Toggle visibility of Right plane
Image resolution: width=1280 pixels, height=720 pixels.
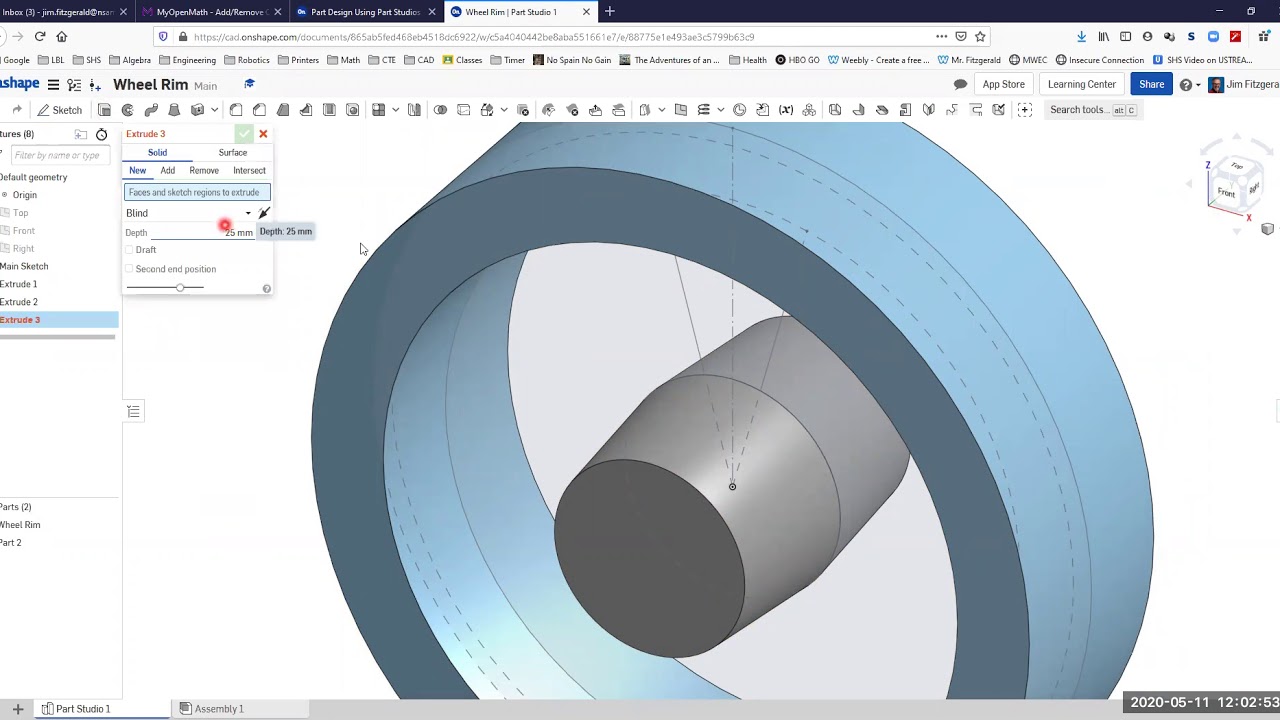point(5,249)
